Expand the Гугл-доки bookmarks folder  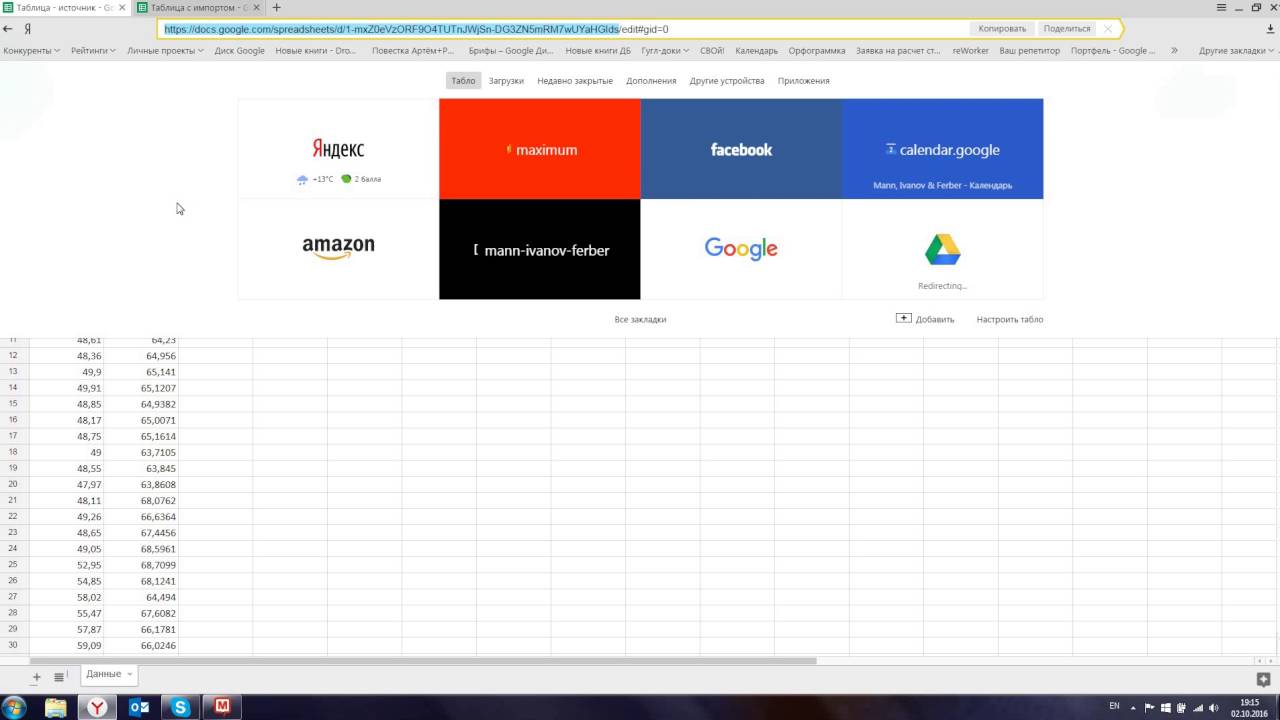point(666,50)
